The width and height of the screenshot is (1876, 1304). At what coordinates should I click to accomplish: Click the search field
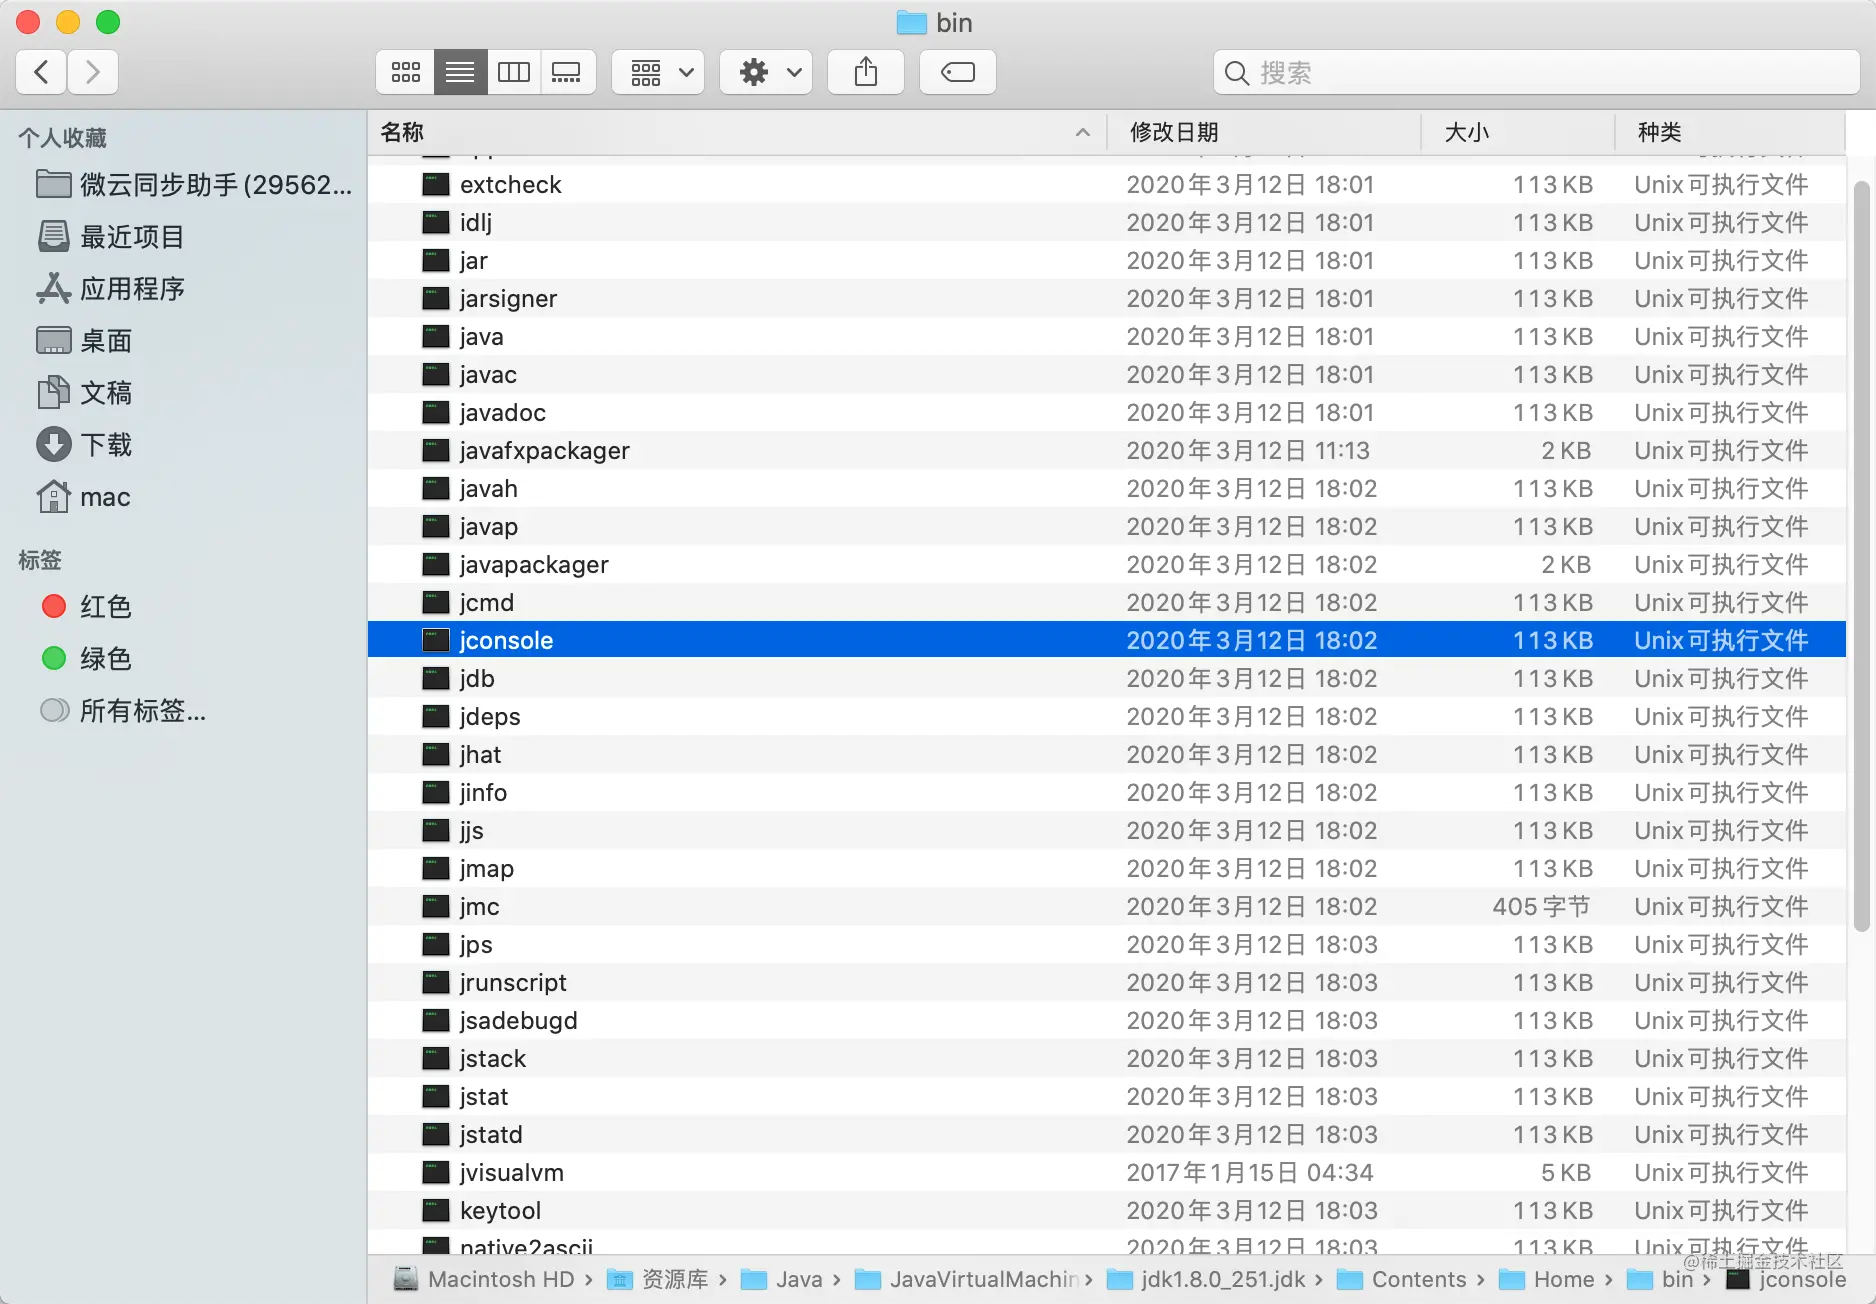coord(1536,72)
